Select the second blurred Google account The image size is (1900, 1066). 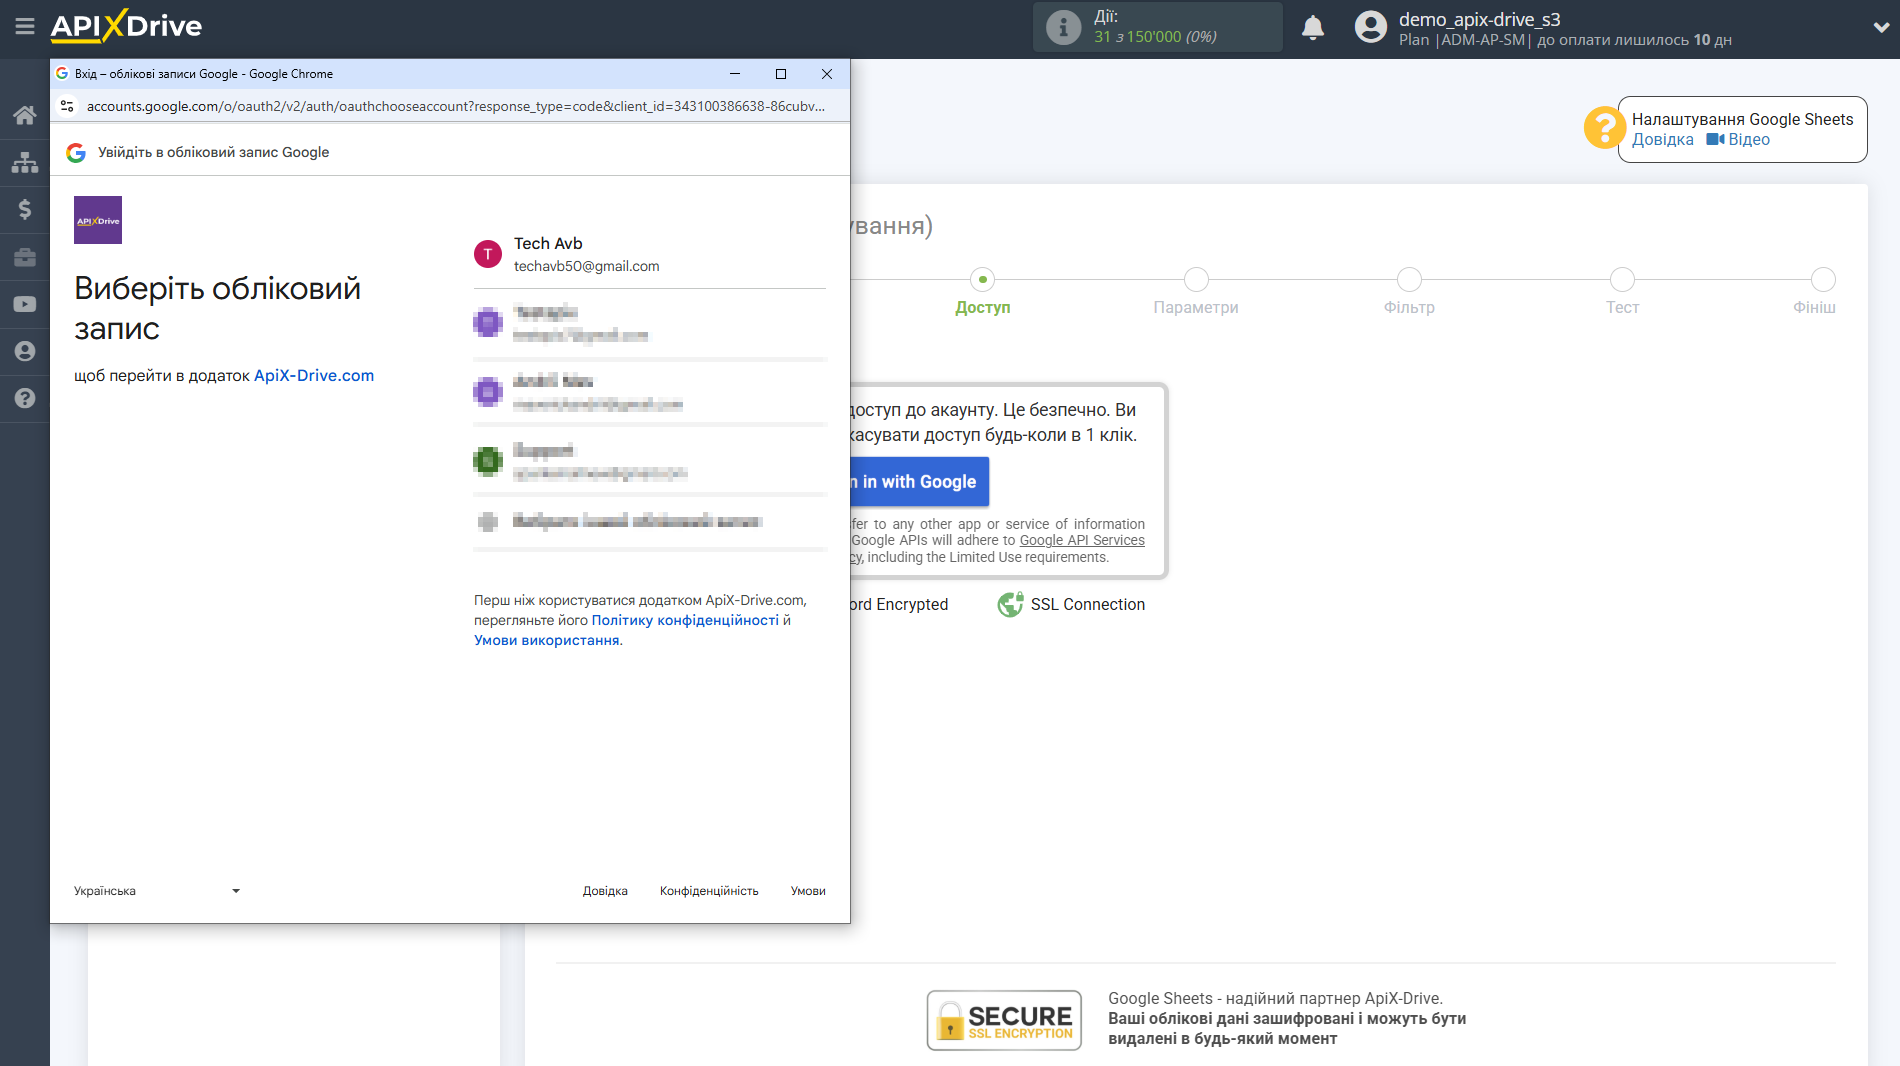649,323
